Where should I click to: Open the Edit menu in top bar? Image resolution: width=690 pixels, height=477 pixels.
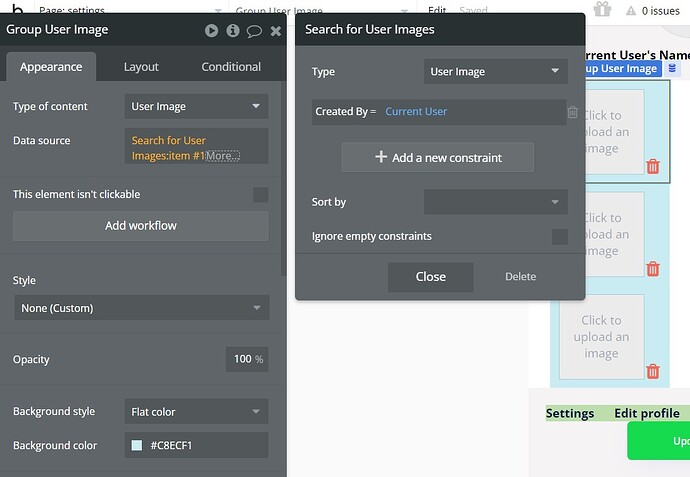[x=437, y=10]
